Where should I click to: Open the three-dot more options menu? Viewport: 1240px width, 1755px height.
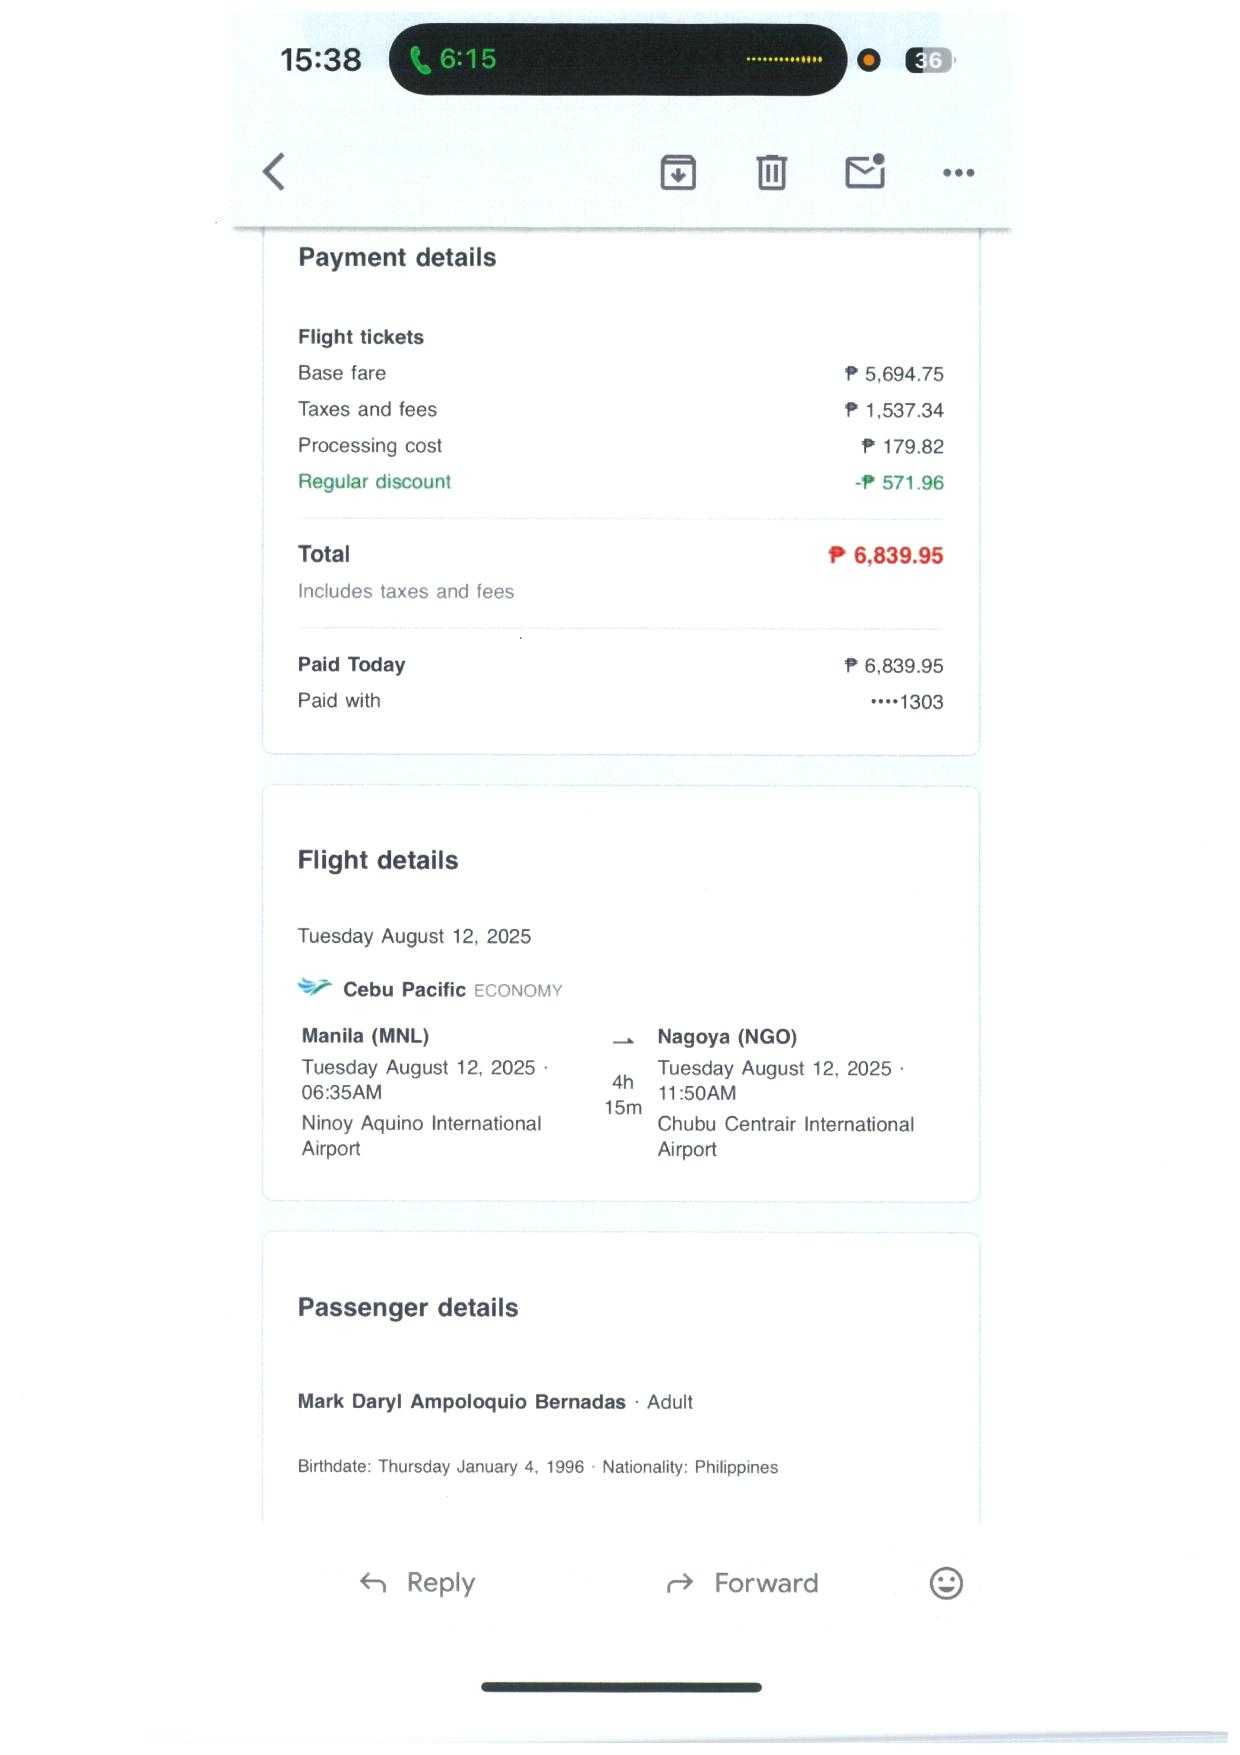click(958, 173)
